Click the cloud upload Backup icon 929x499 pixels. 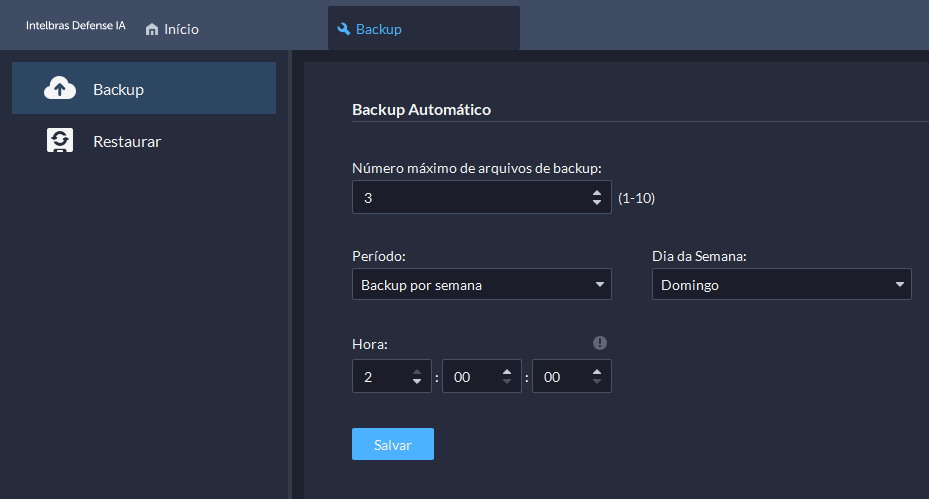(x=60, y=88)
